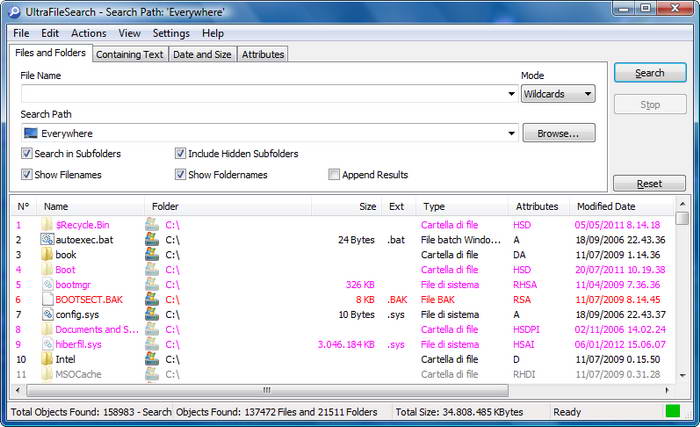Toggle Search in Subfolders checkbox
The image size is (700, 427).
pos(27,154)
